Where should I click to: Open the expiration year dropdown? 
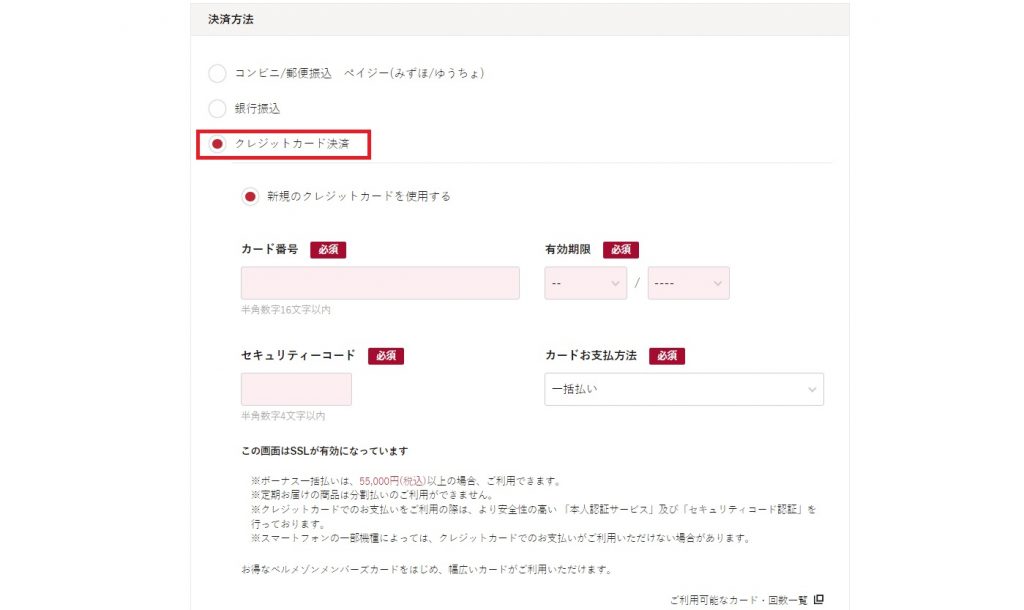click(688, 283)
